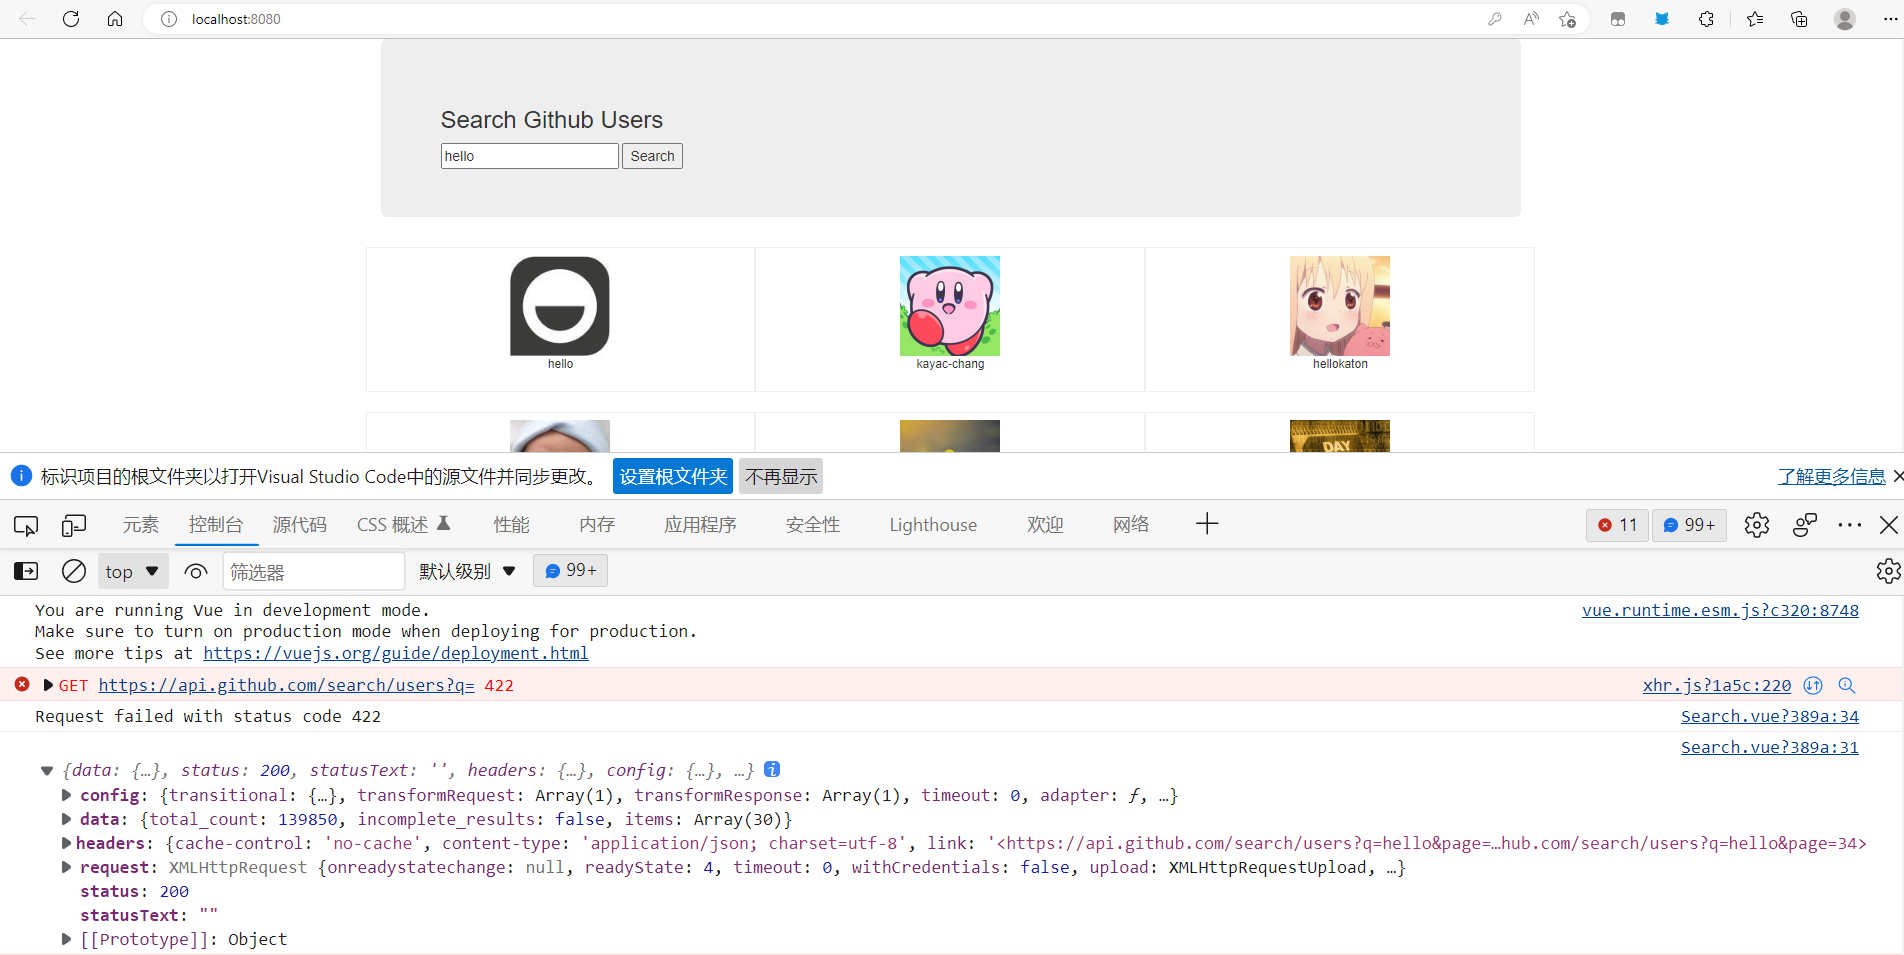1904x955 pixels.
Task: Toggle the console sidebar icon
Action: tap(26, 571)
